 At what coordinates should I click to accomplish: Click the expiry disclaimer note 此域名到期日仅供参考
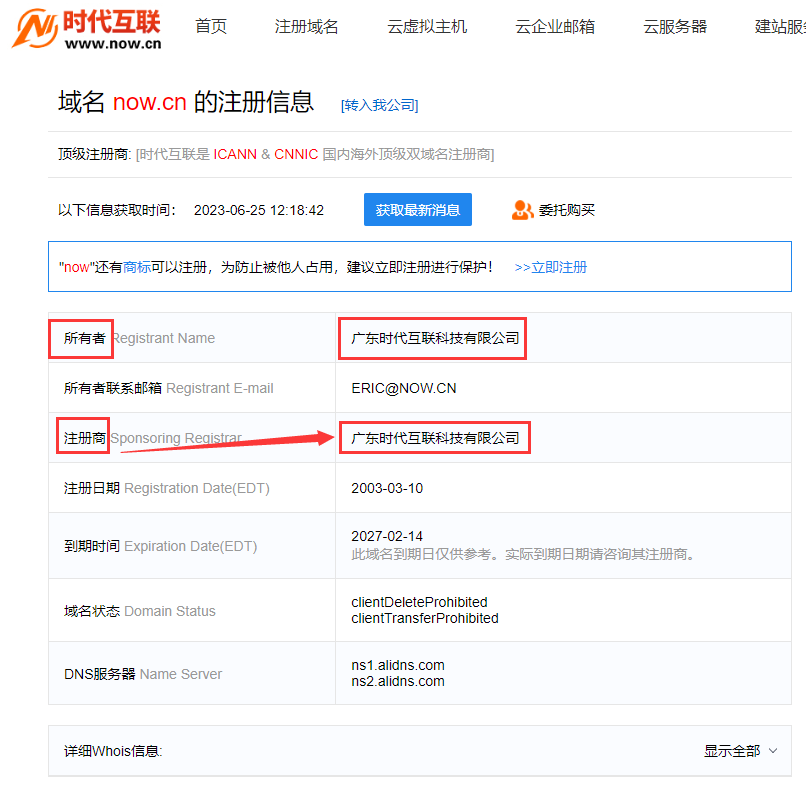point(523,554)
